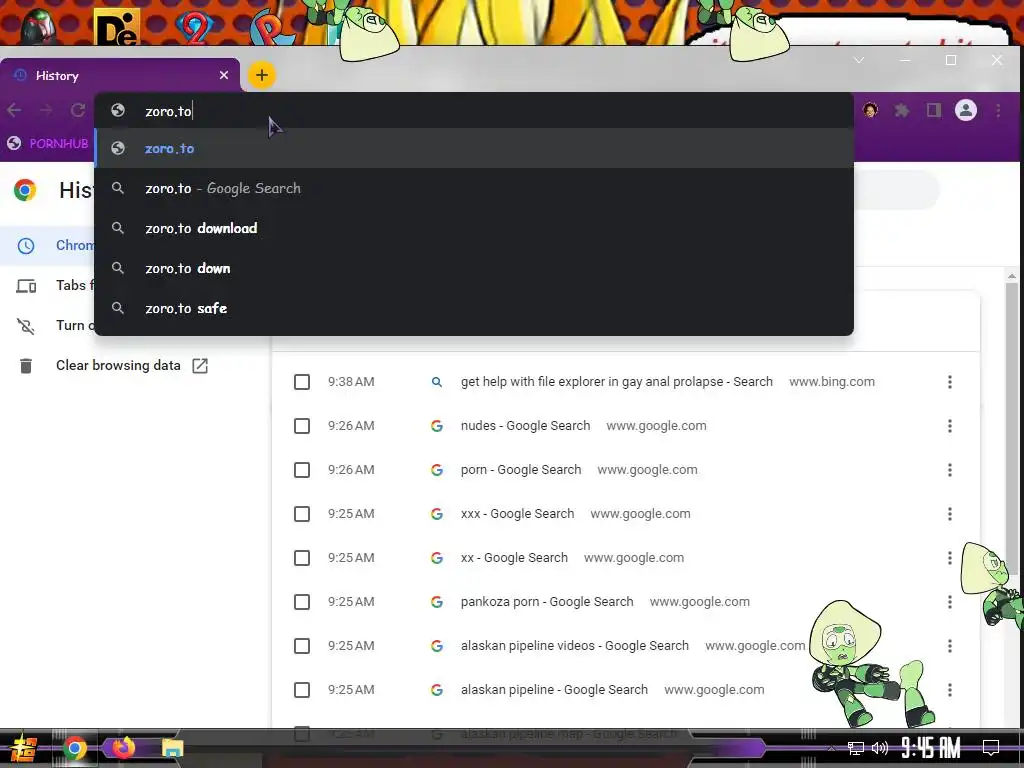Select the zoro.to URL suggestion

[474, 148]
